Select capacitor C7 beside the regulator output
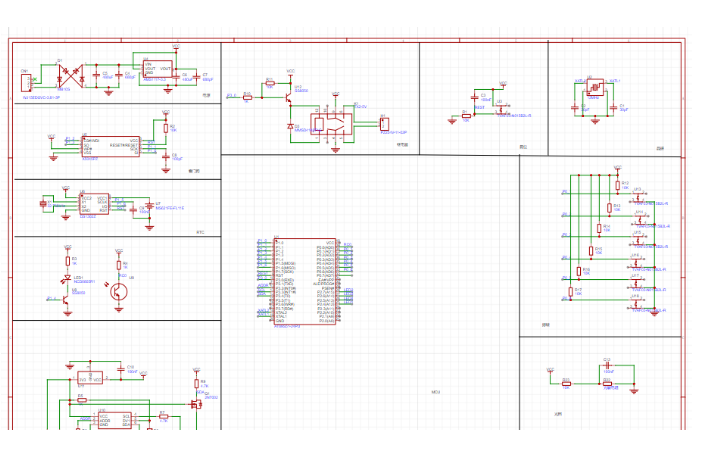Viewport: 720px width, 450px height. [x=197, y=77]
